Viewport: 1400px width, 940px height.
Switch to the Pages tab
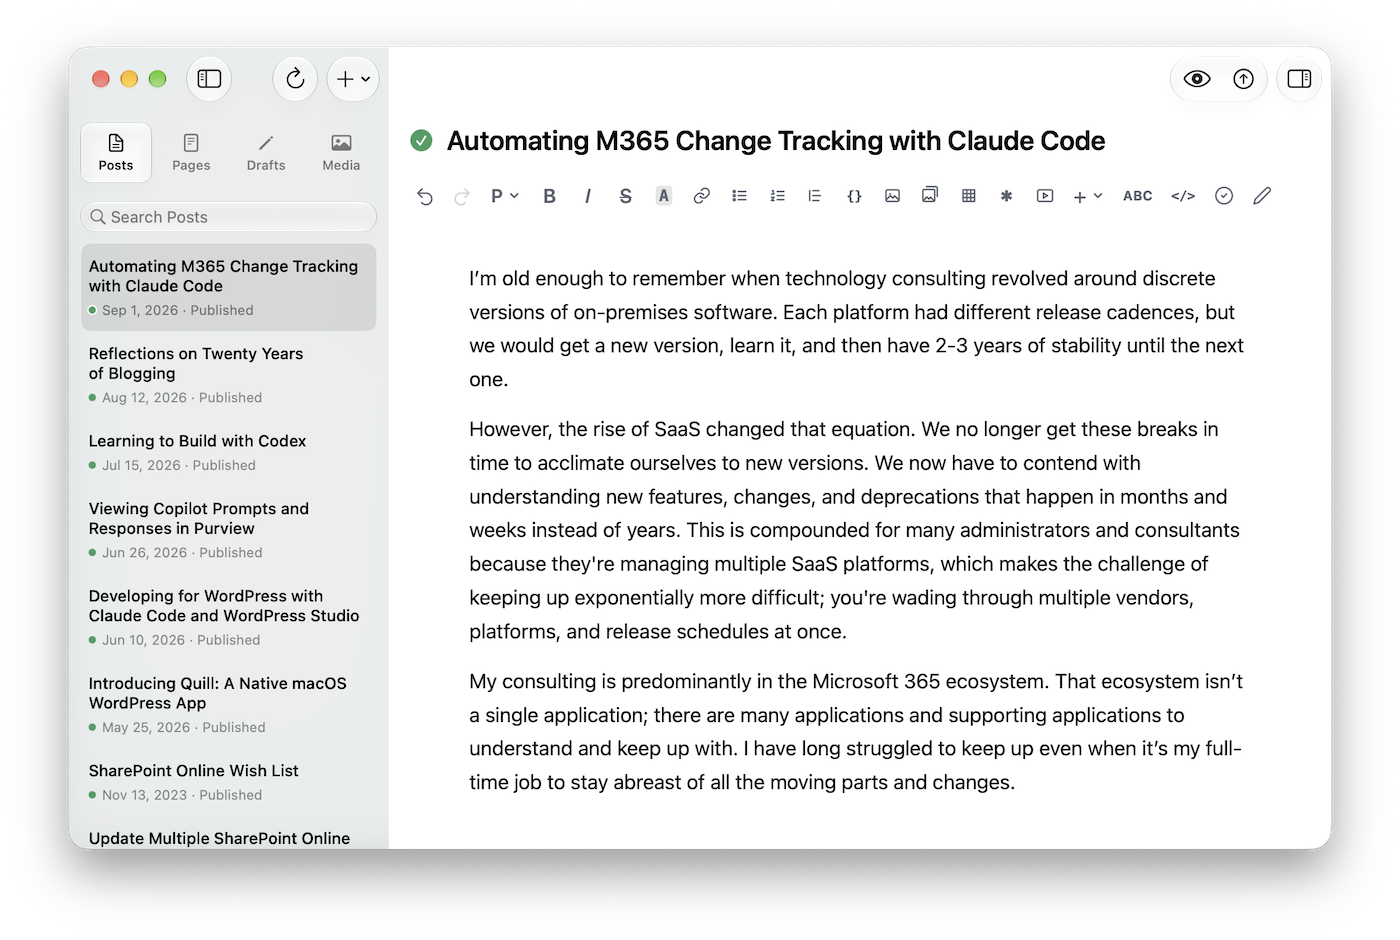pyautogui.click(x=191, y=152)
